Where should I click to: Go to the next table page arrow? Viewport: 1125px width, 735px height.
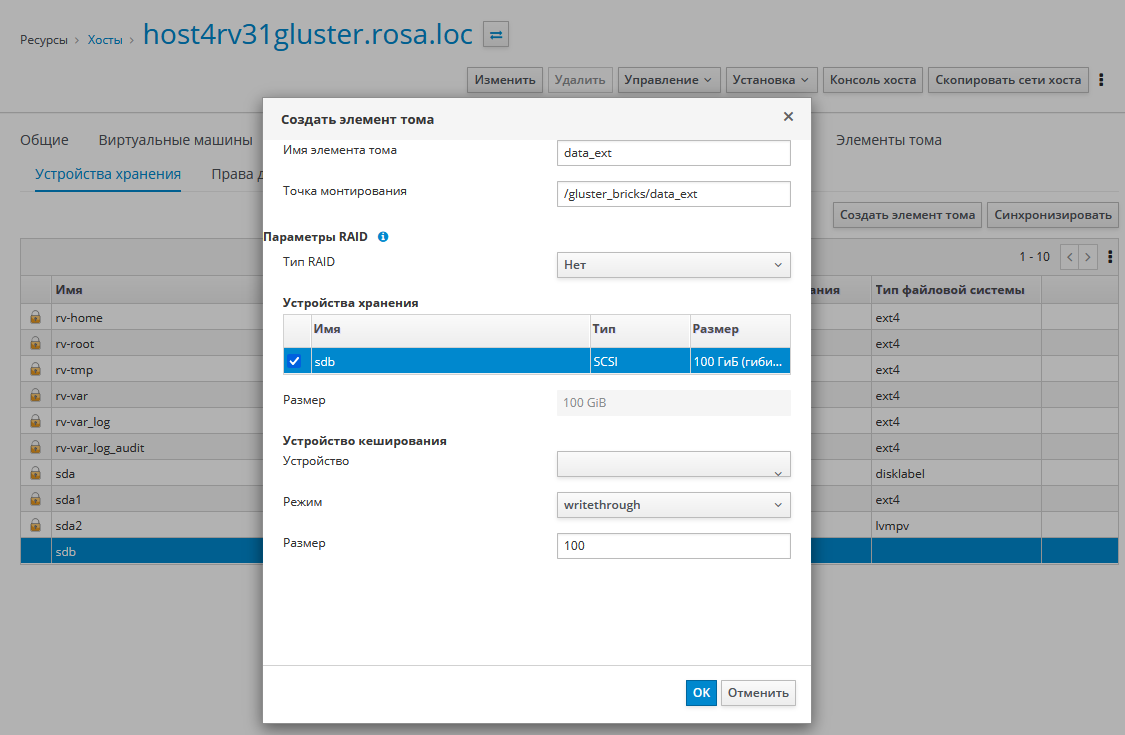1088,257
